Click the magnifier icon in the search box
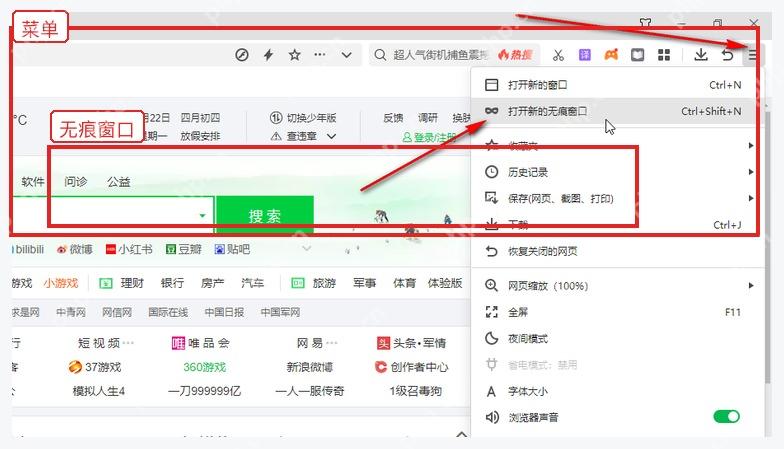The height and width of the screenshot is (449, 784). point(380,54)
